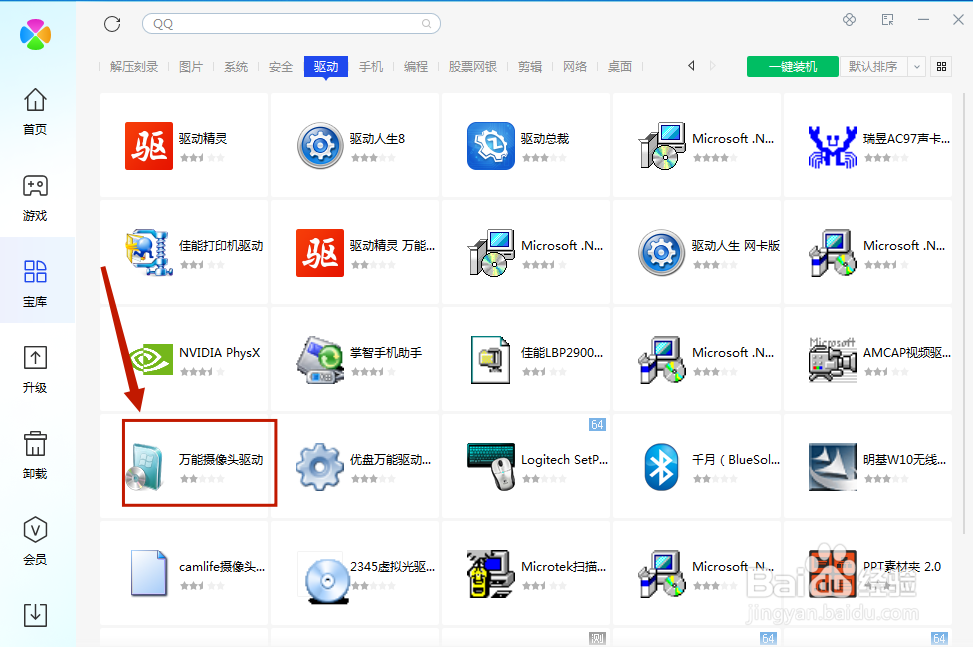Open the feedback icon in title bar

(x=887, y=20)
